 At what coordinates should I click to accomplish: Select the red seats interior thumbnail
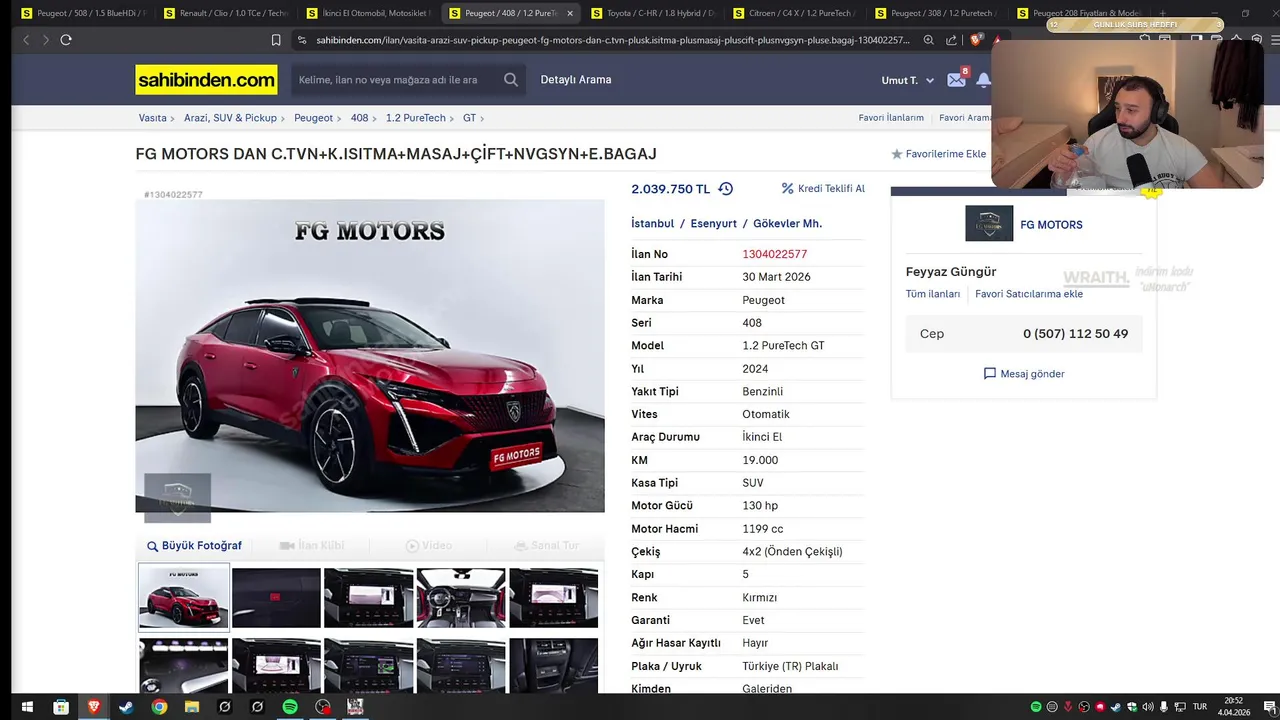click(x=461, y=598)
